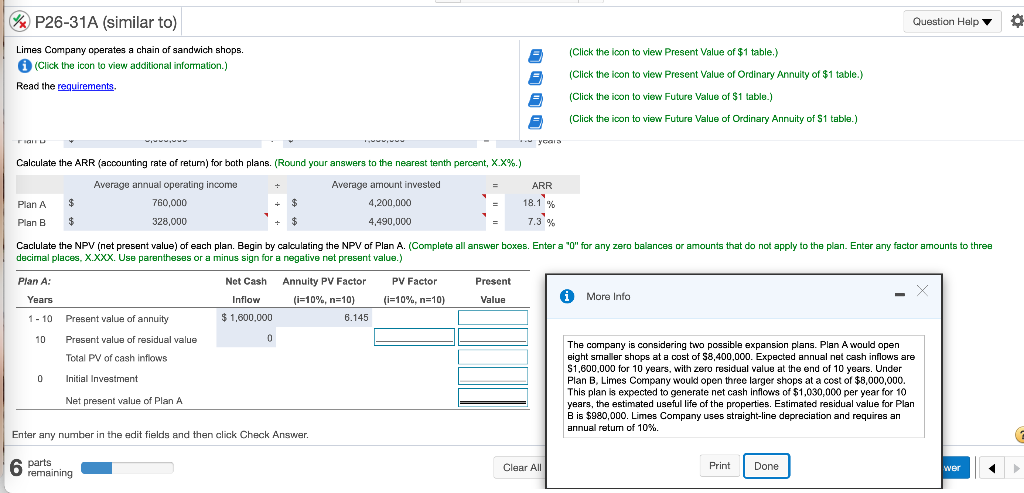Click Net present value of Plan A field

(x=493, y=398)
